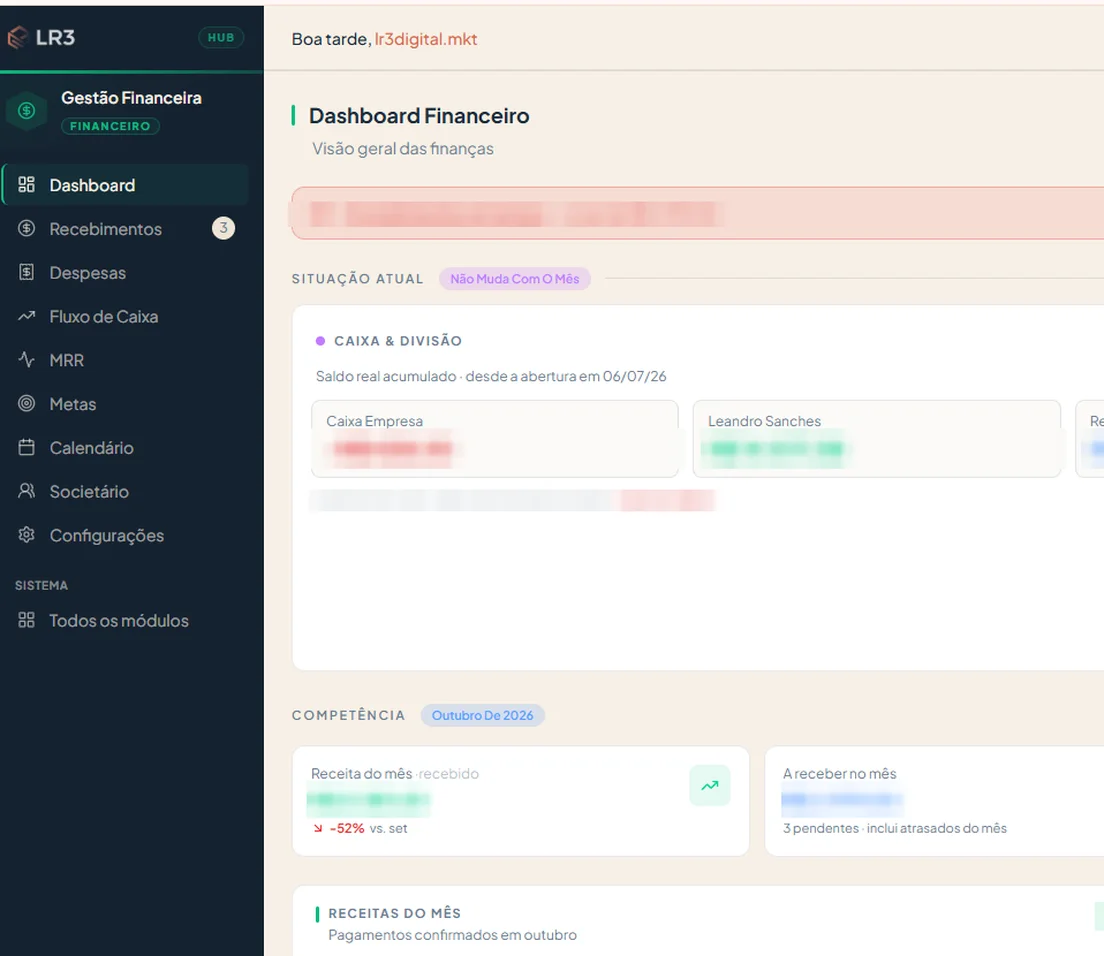Click the Metas target icon
The image size is (1104, 956).
coord(27,403)
